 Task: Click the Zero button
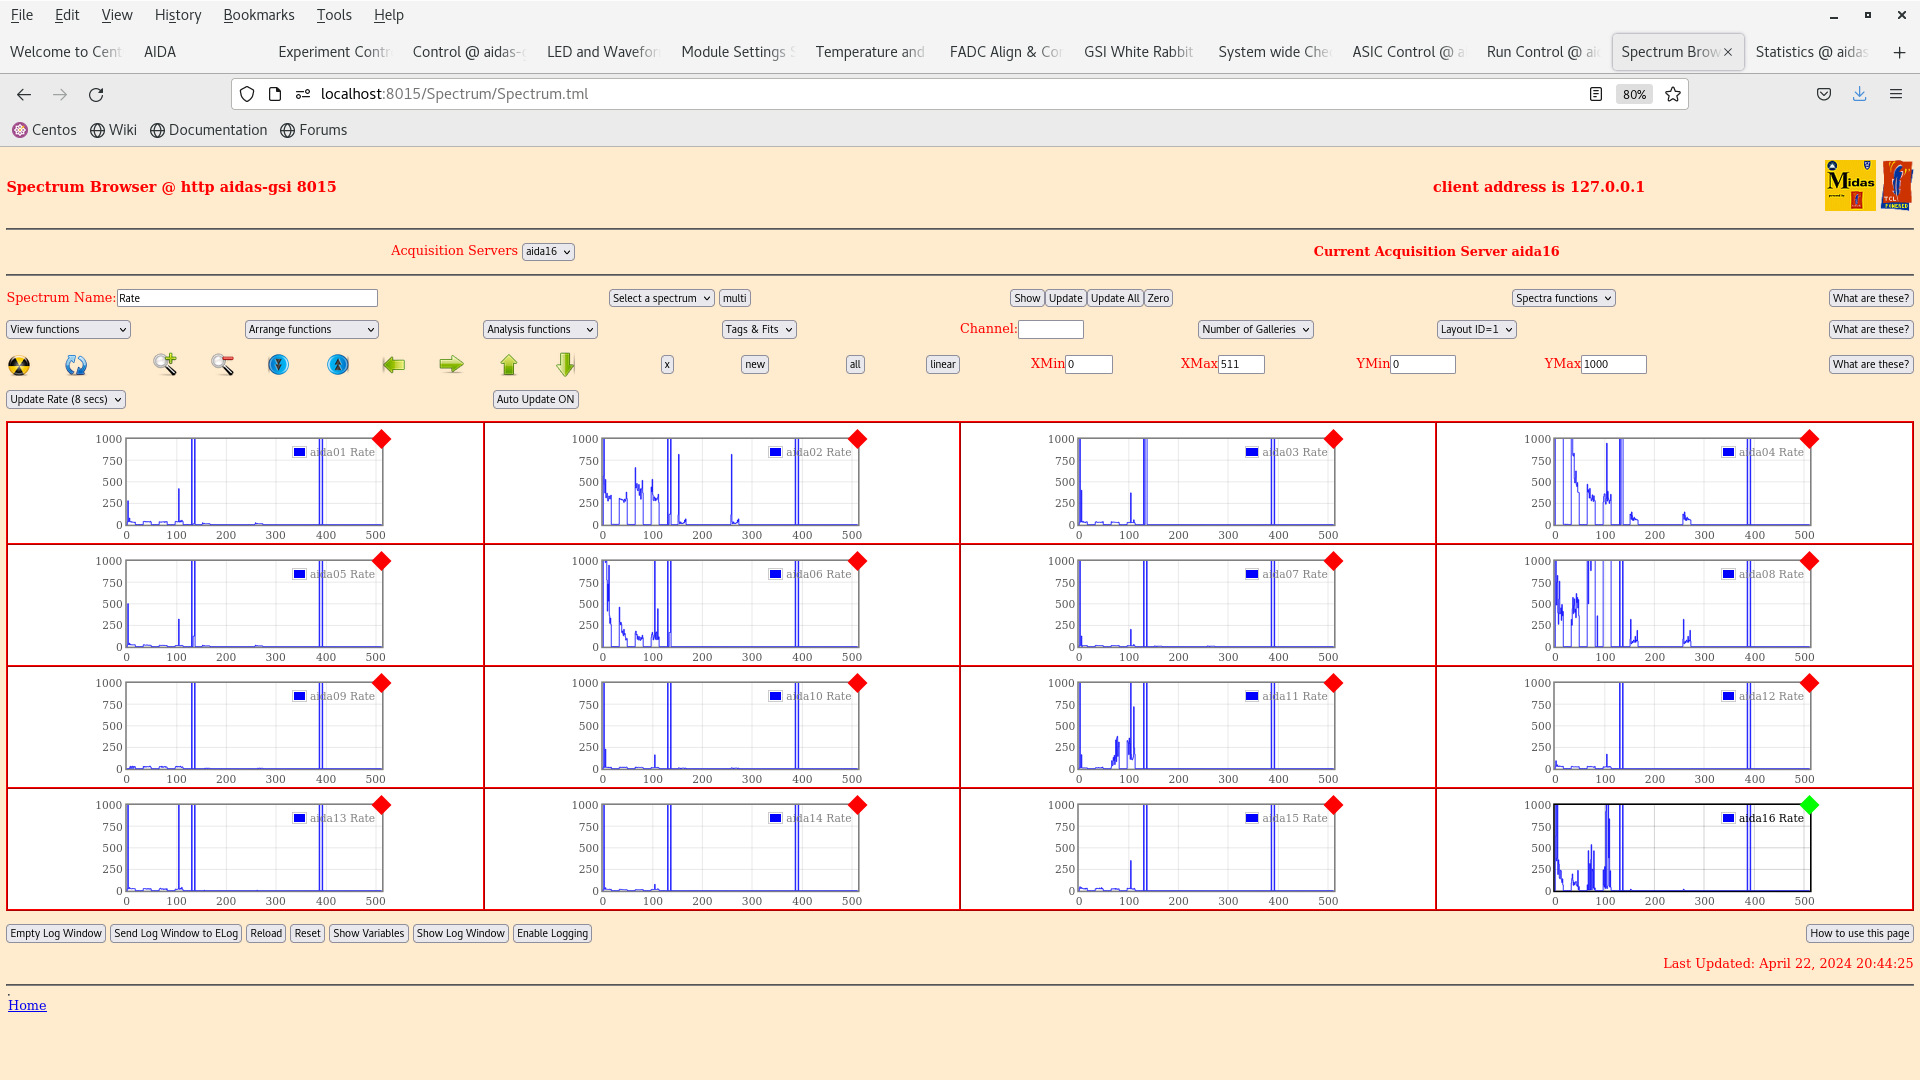click(x=1158, y=298)
